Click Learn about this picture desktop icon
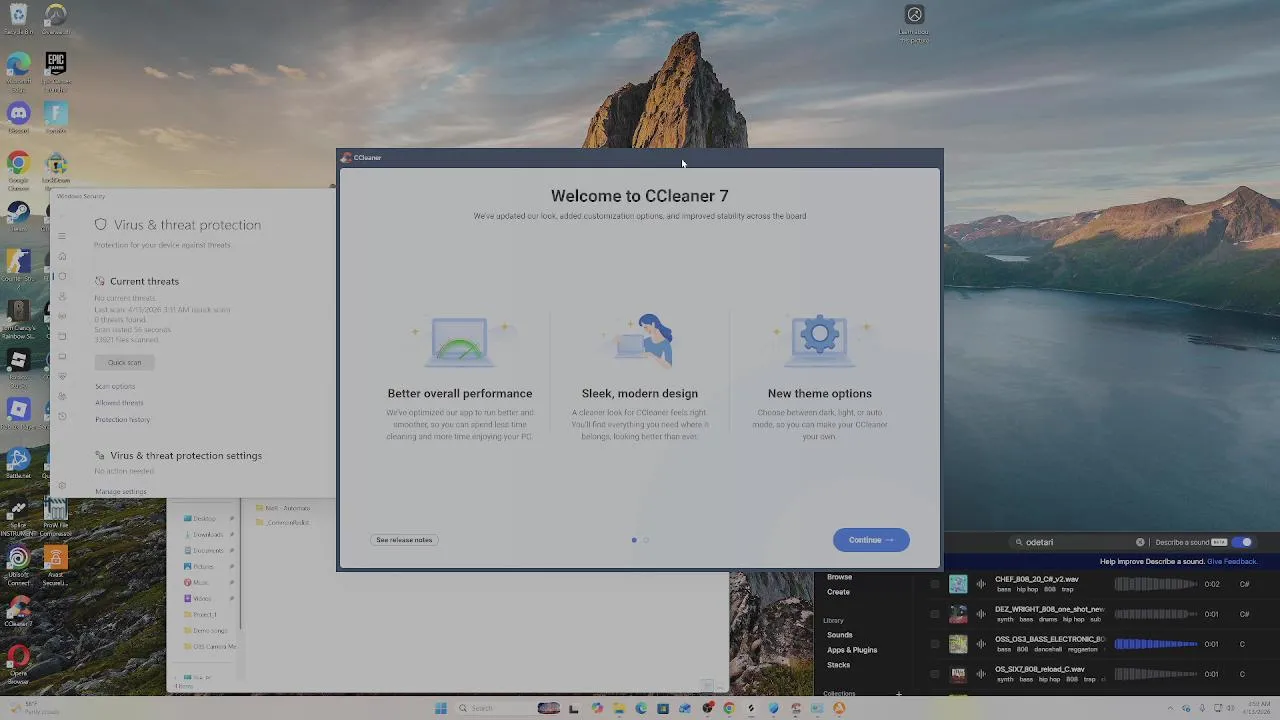 pos(914,24)
